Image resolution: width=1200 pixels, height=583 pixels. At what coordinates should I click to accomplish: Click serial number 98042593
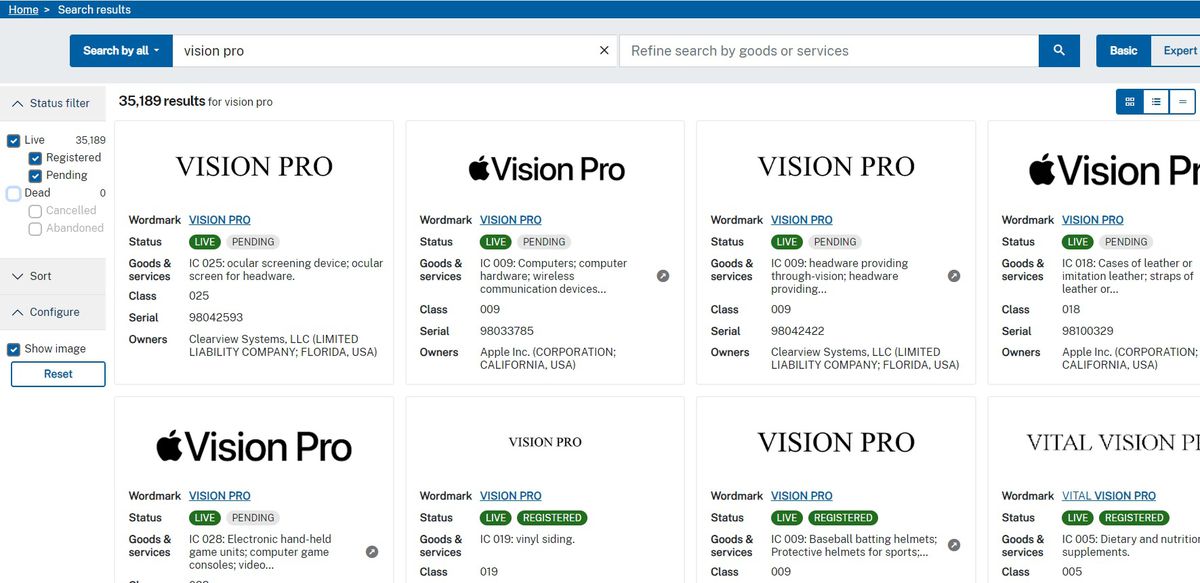click(x=216, y=318)
